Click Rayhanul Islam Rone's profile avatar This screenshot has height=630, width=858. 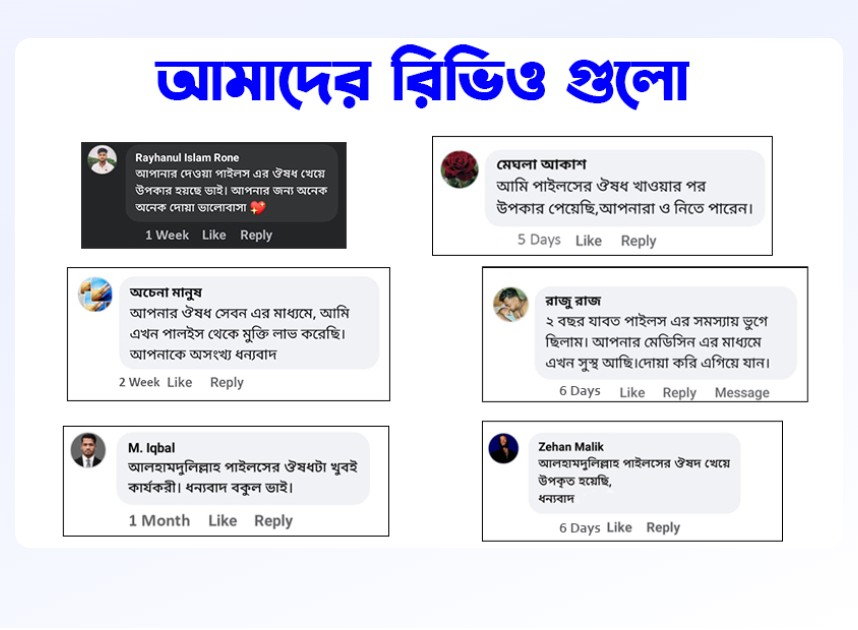(x=102, y=160)
